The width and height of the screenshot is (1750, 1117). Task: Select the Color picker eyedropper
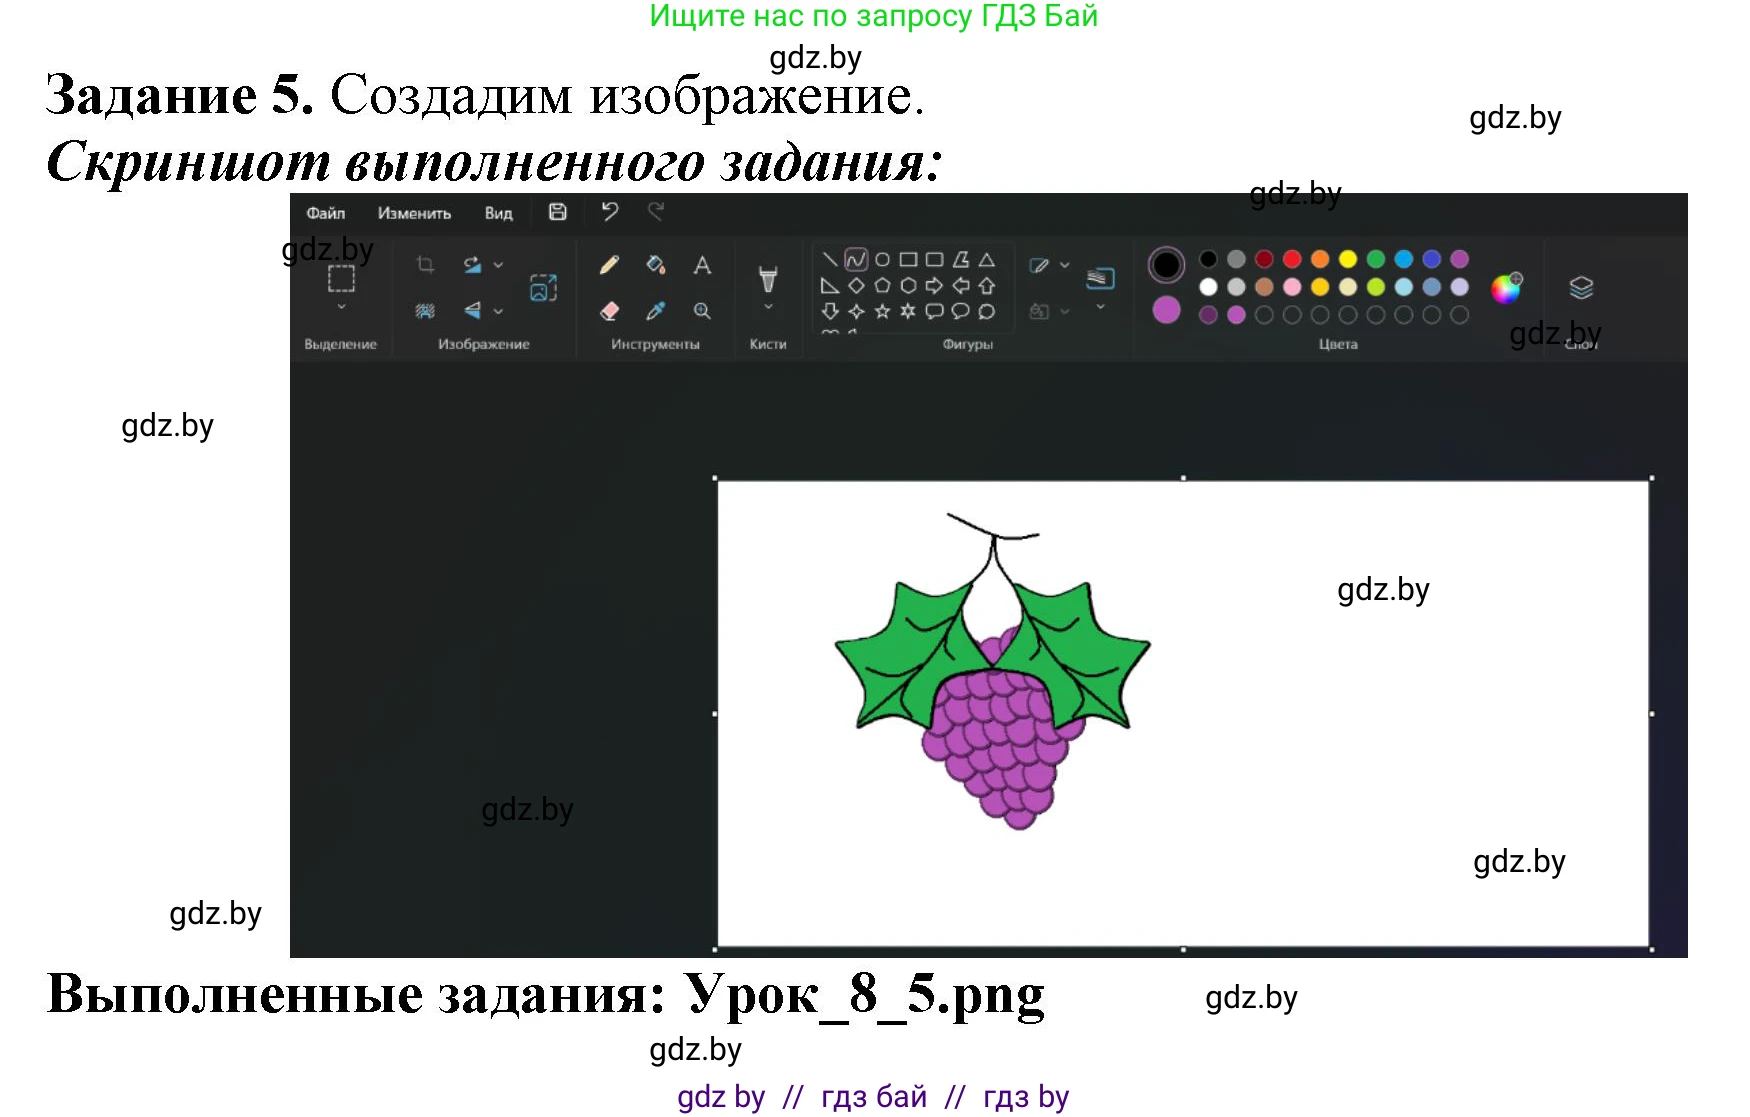pyautogui.click(x=655, y=311)
